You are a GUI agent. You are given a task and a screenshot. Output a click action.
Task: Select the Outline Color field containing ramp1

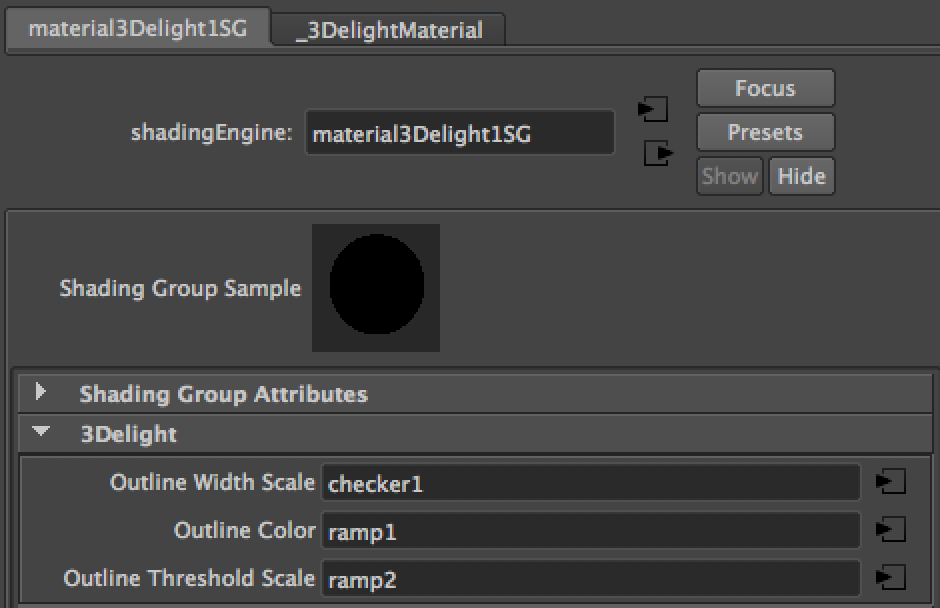(x=590, y=531)
